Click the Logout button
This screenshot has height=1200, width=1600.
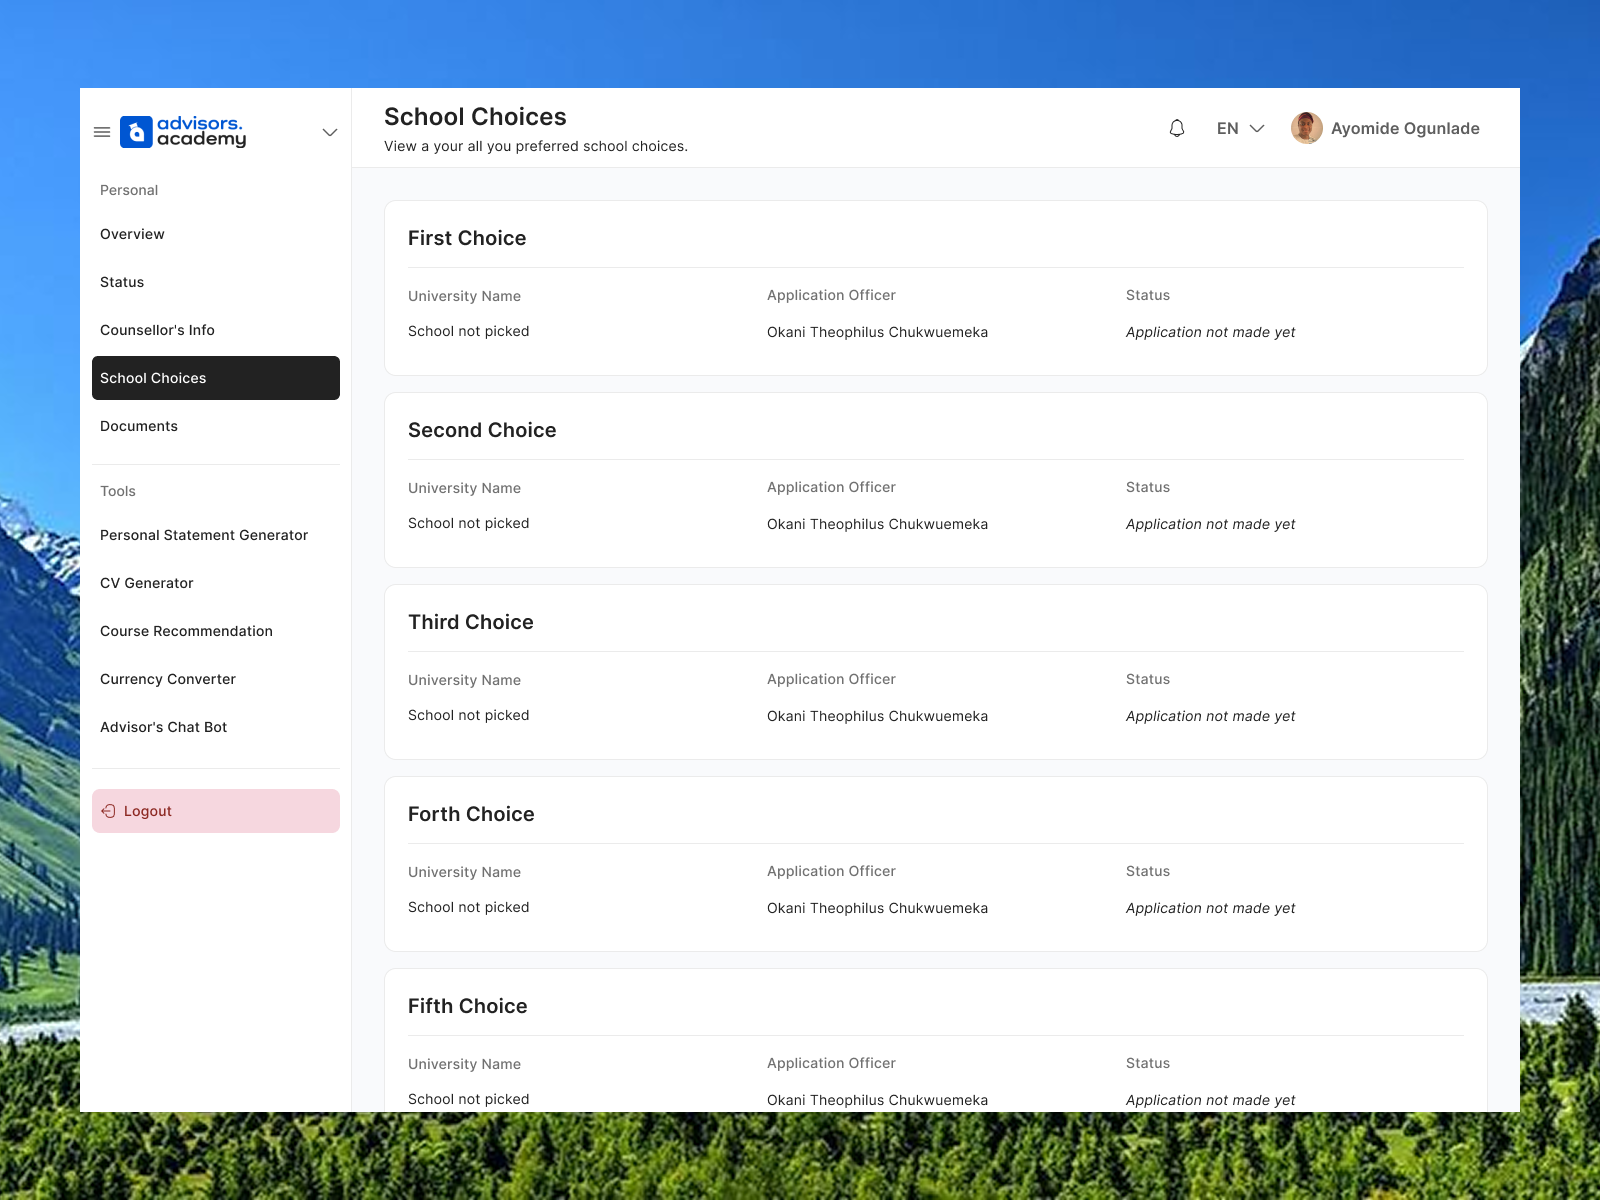(216, 811)
